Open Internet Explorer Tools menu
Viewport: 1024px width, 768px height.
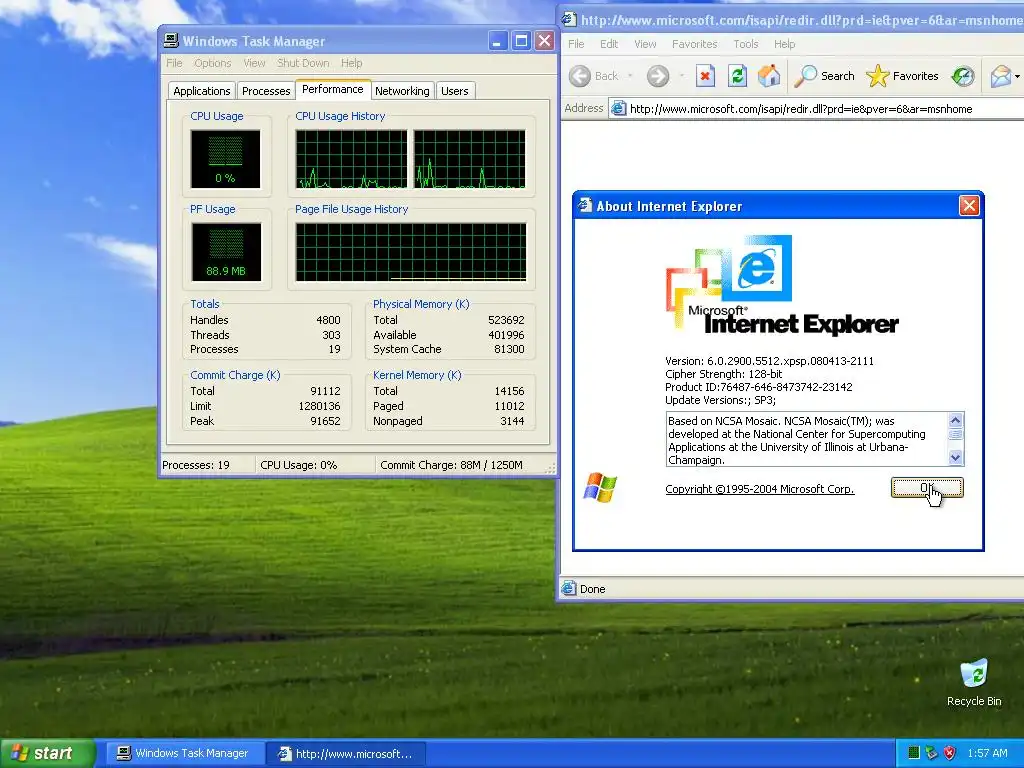coord(745,44)
